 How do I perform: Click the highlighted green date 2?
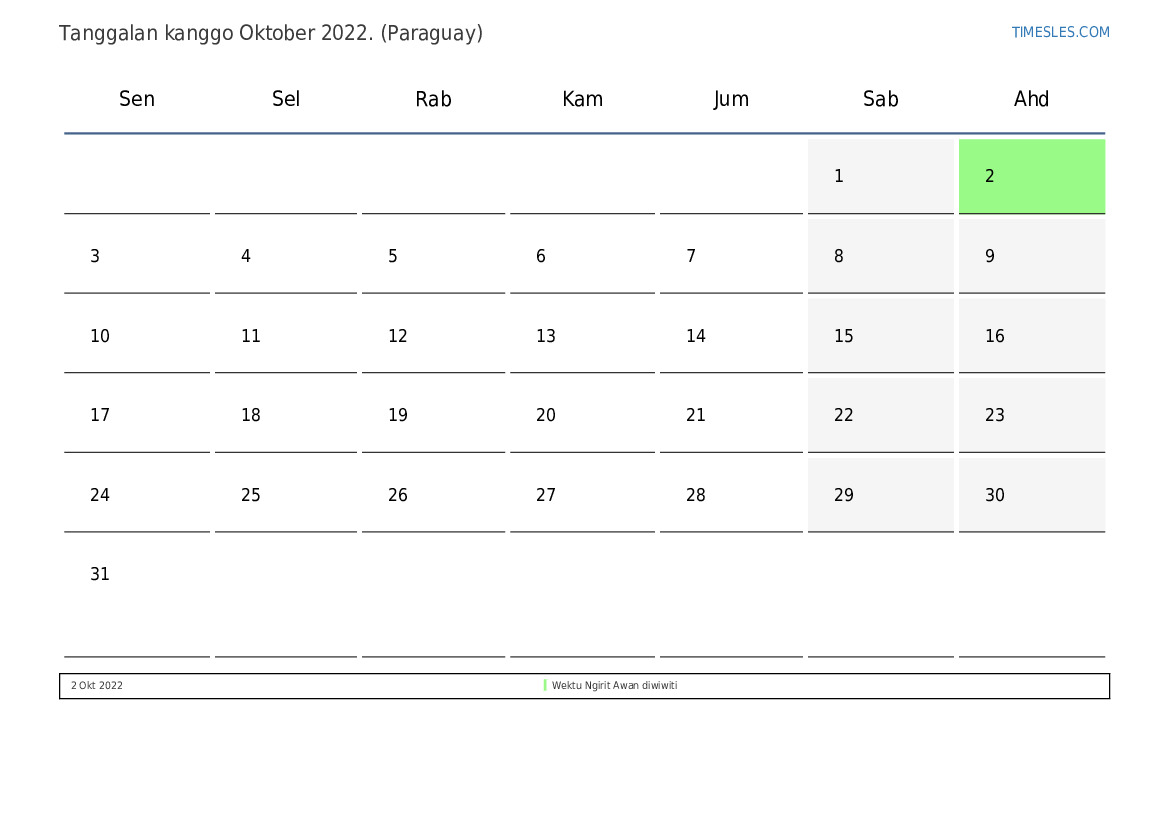1031,176
